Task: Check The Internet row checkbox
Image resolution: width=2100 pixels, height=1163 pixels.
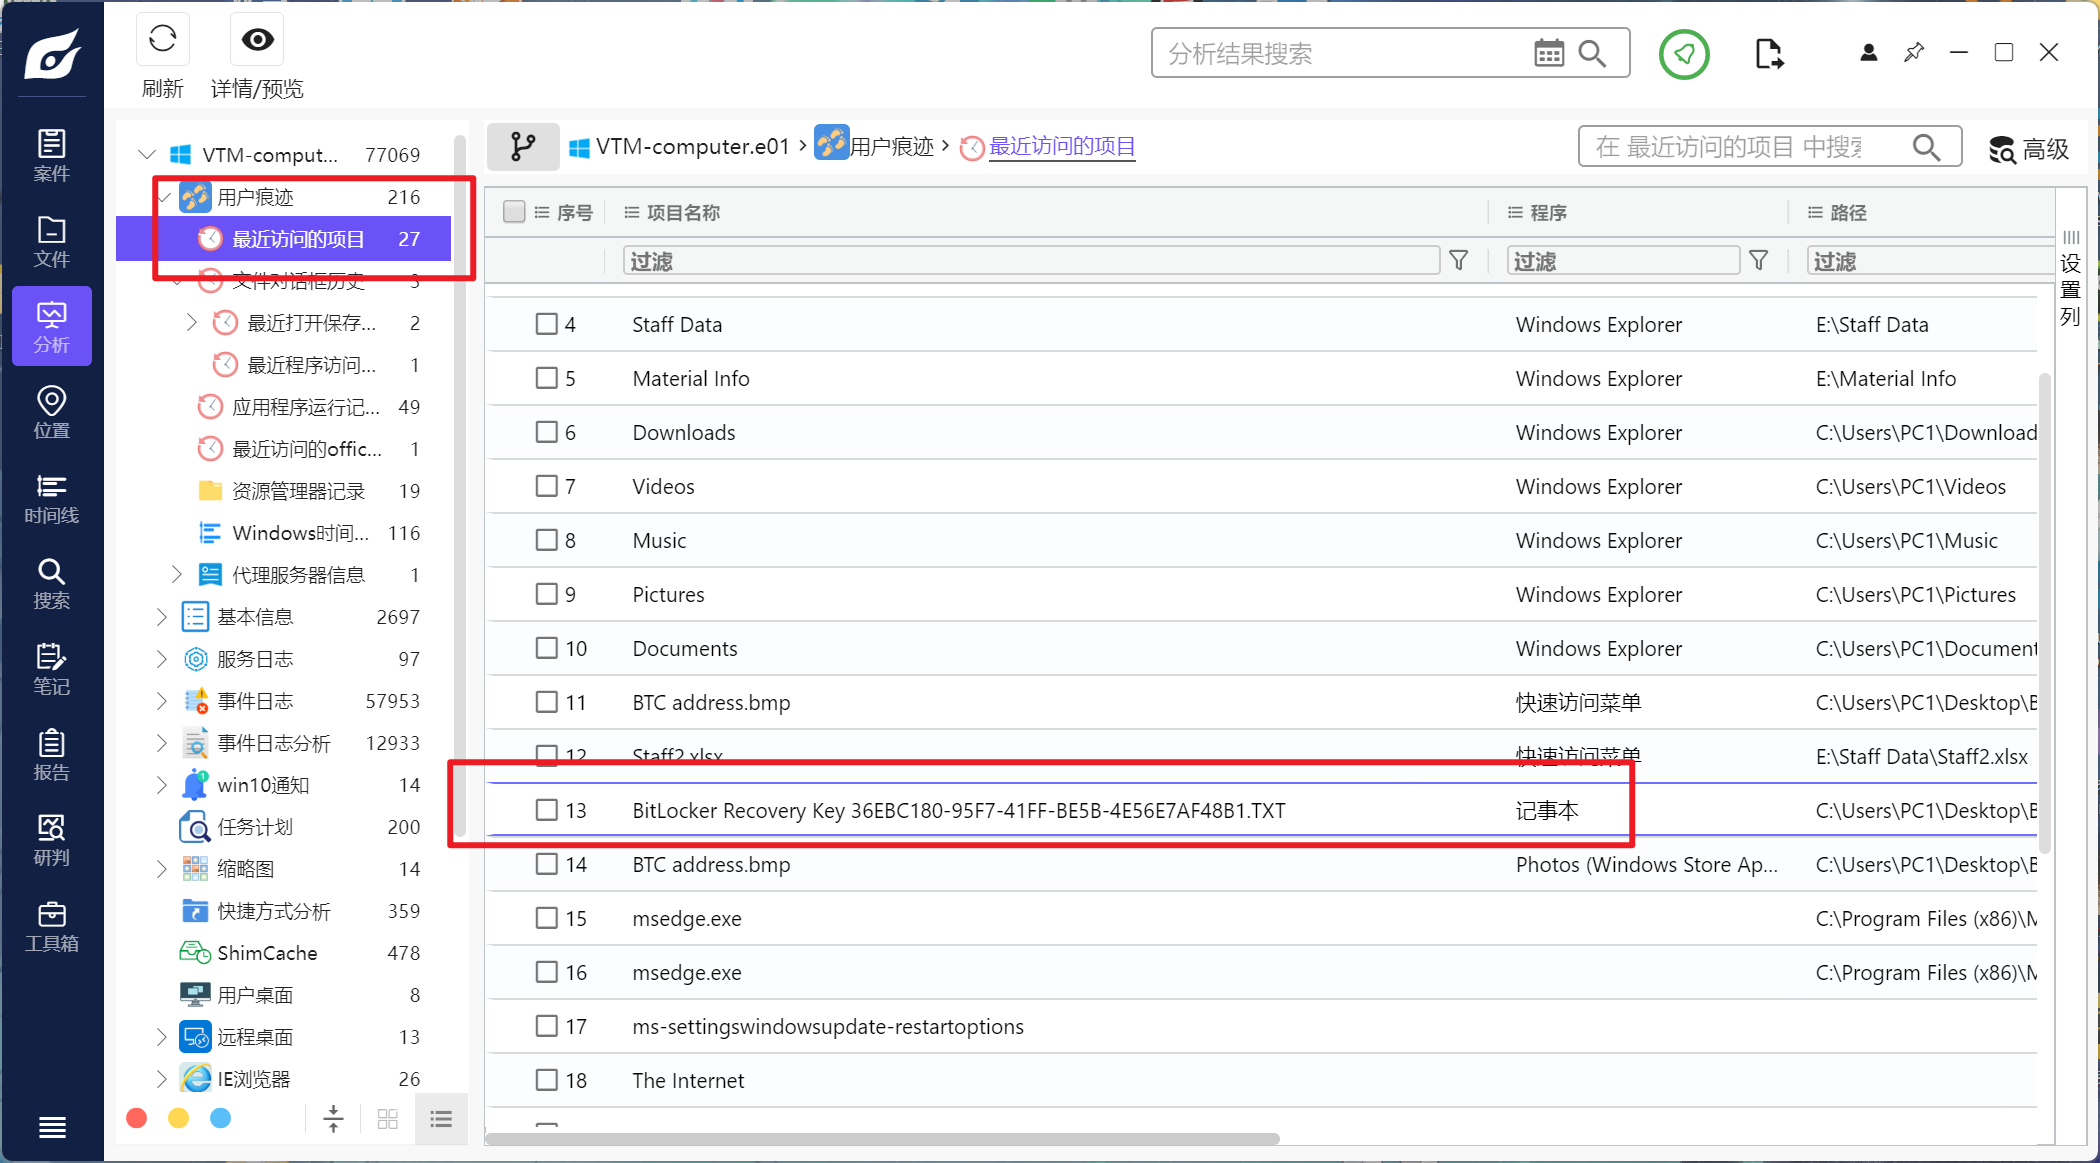Action: [x=546, y=1080]
